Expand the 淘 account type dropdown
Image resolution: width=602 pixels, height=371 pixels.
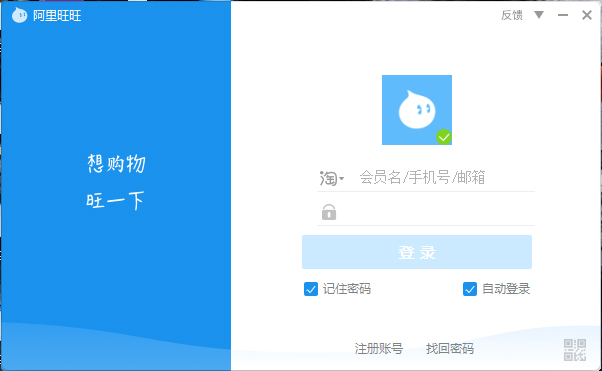point(332,178)
